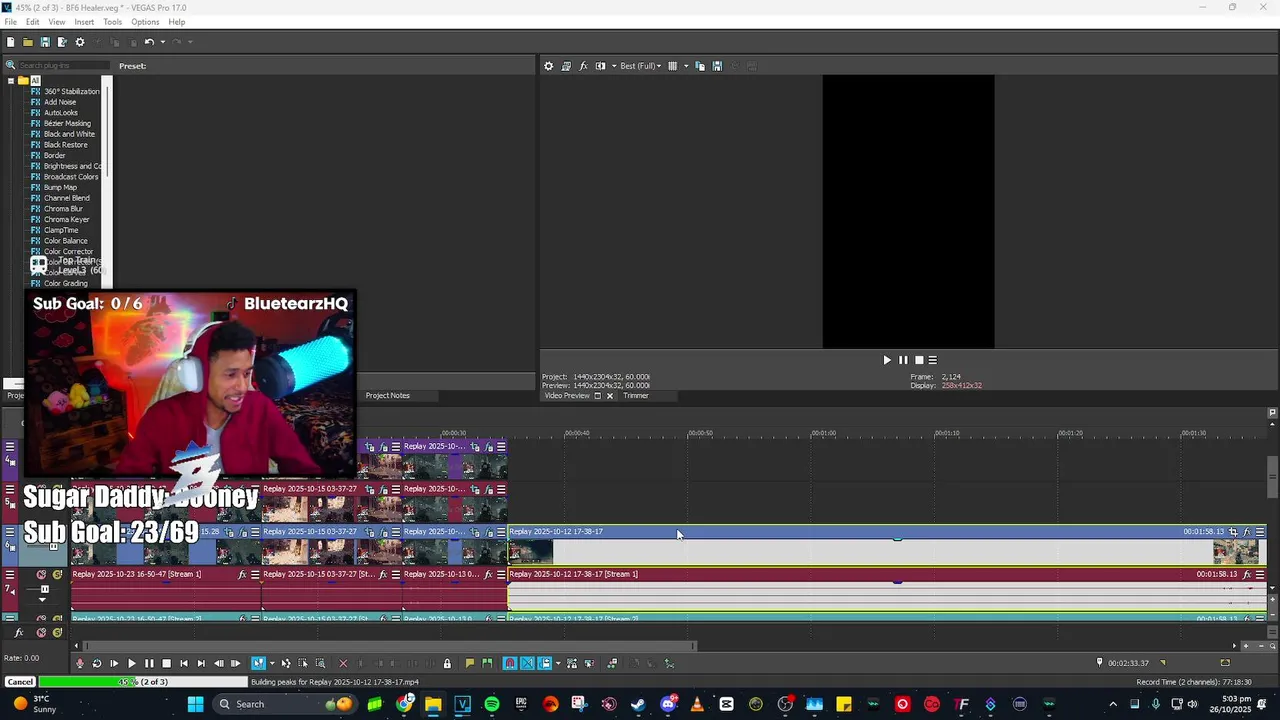
Task: Toggle Loop Playback in timeline transport
Action: click(97, 663)
